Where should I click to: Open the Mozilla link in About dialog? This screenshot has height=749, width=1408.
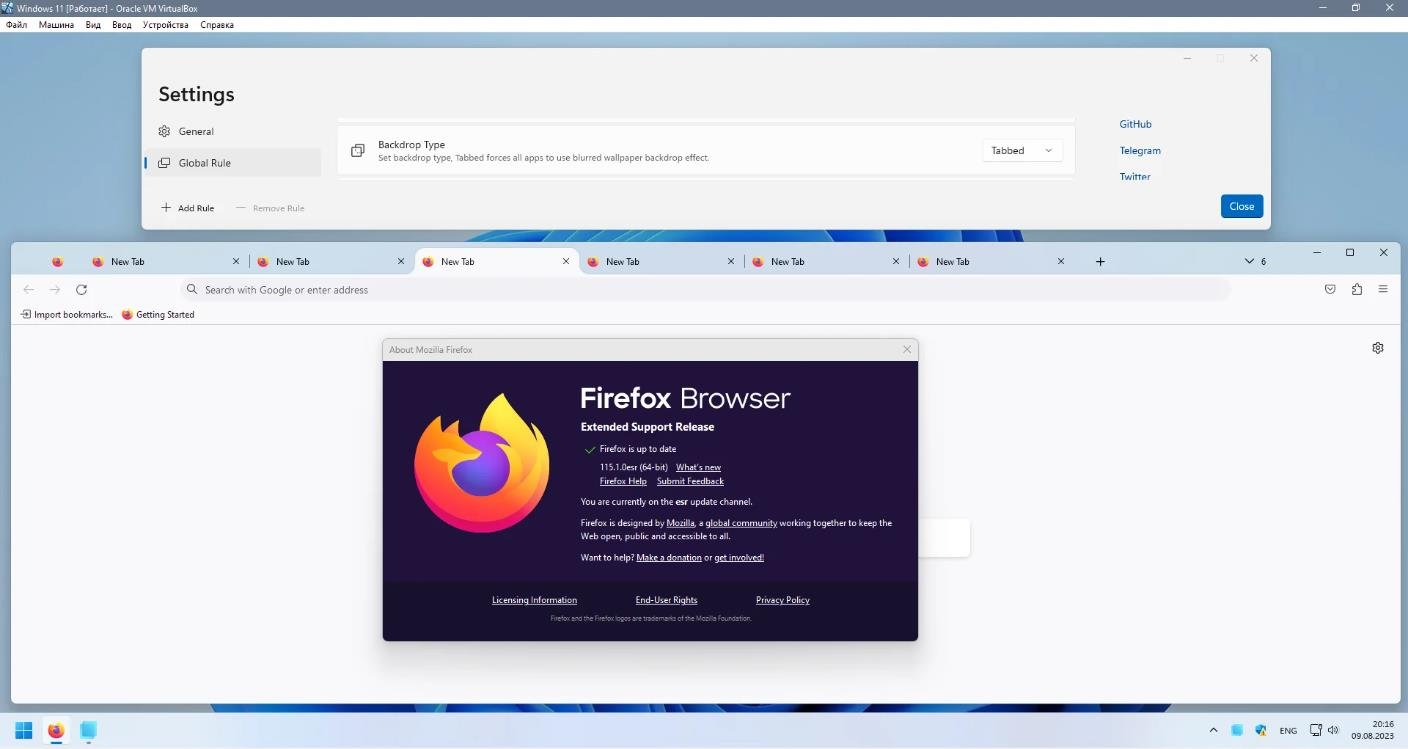(x=680, y=523)
